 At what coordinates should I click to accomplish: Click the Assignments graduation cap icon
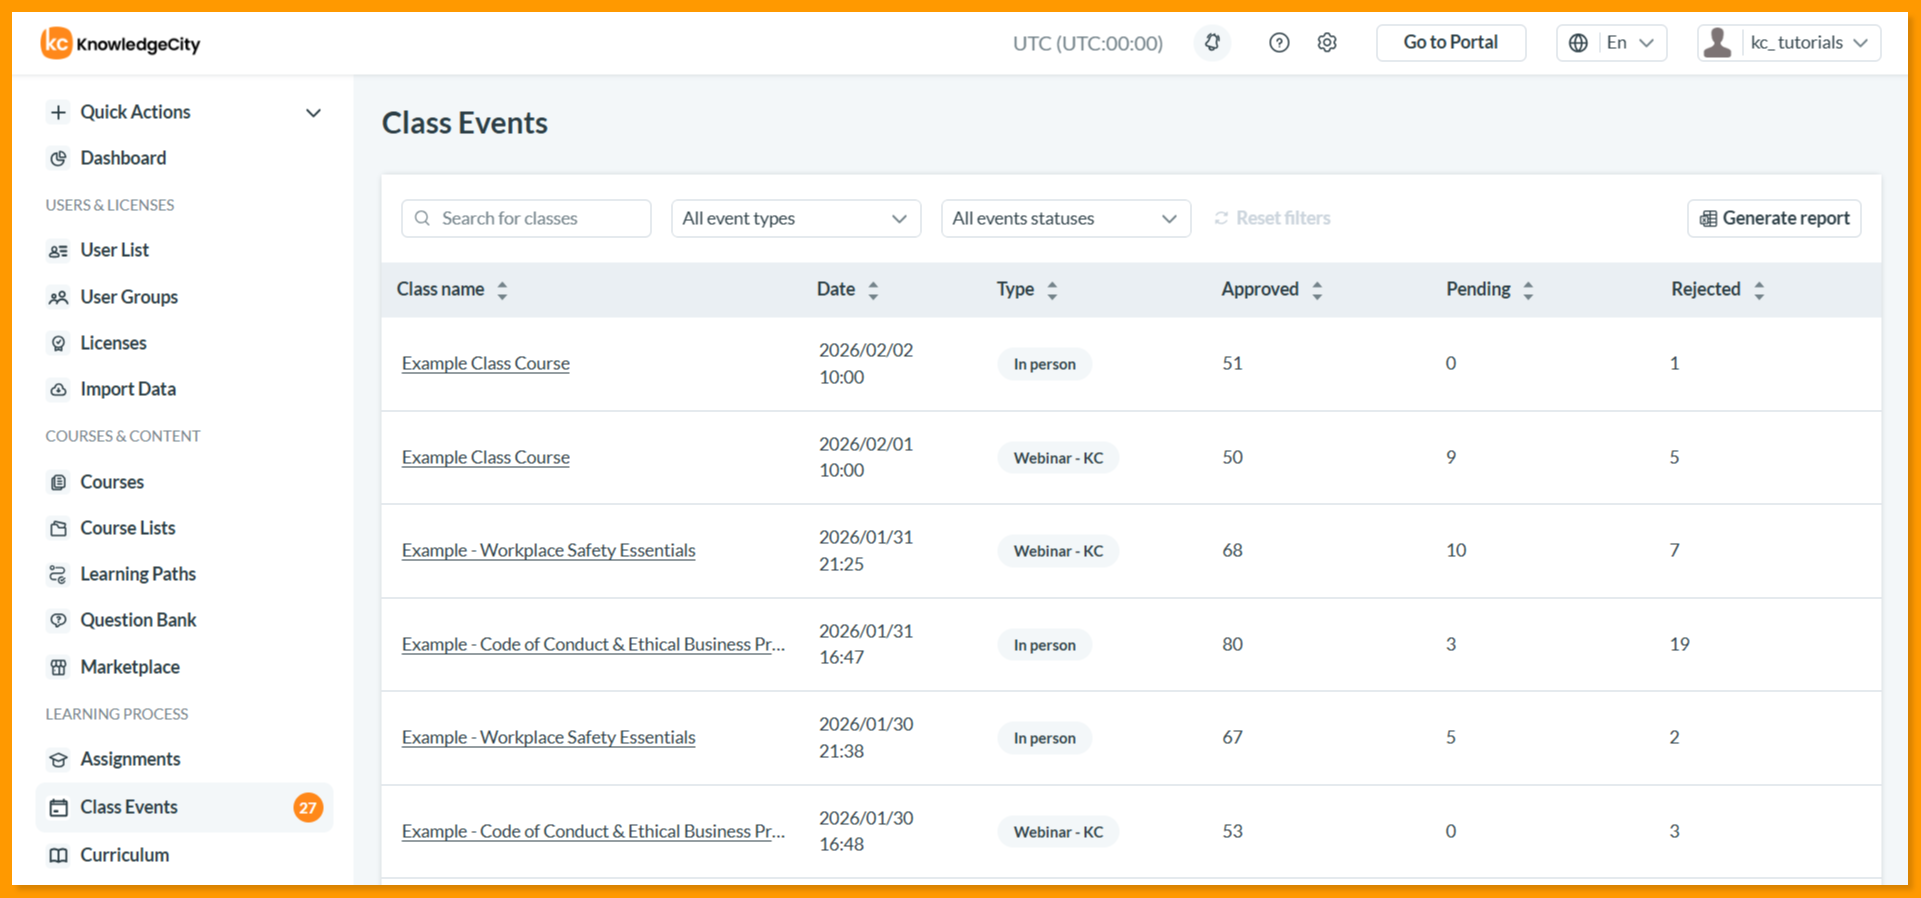pyautogui.click(x=59, y=759)
